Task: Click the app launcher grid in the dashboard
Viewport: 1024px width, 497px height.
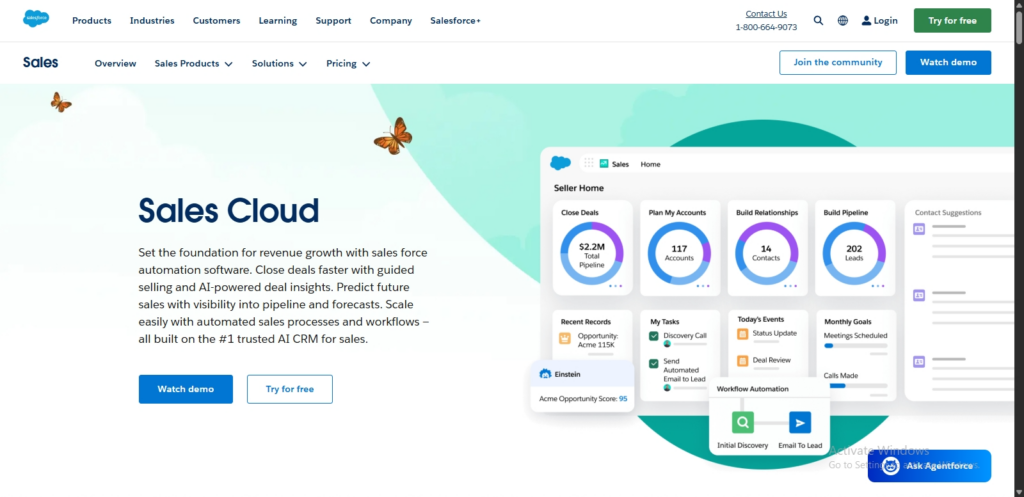Action: click(589, 164)
